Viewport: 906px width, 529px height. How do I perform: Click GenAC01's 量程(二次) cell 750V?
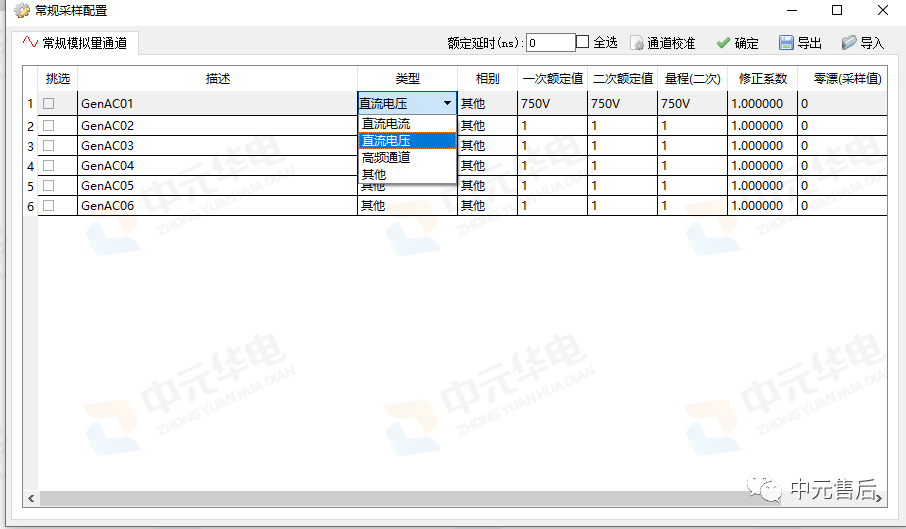coord(692,103)
